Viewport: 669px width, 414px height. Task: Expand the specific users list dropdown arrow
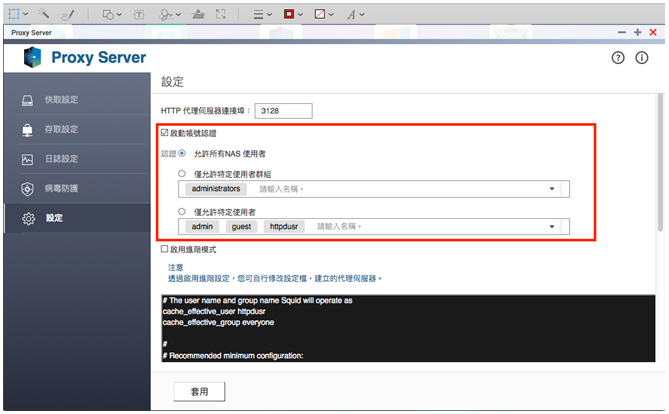552,227
